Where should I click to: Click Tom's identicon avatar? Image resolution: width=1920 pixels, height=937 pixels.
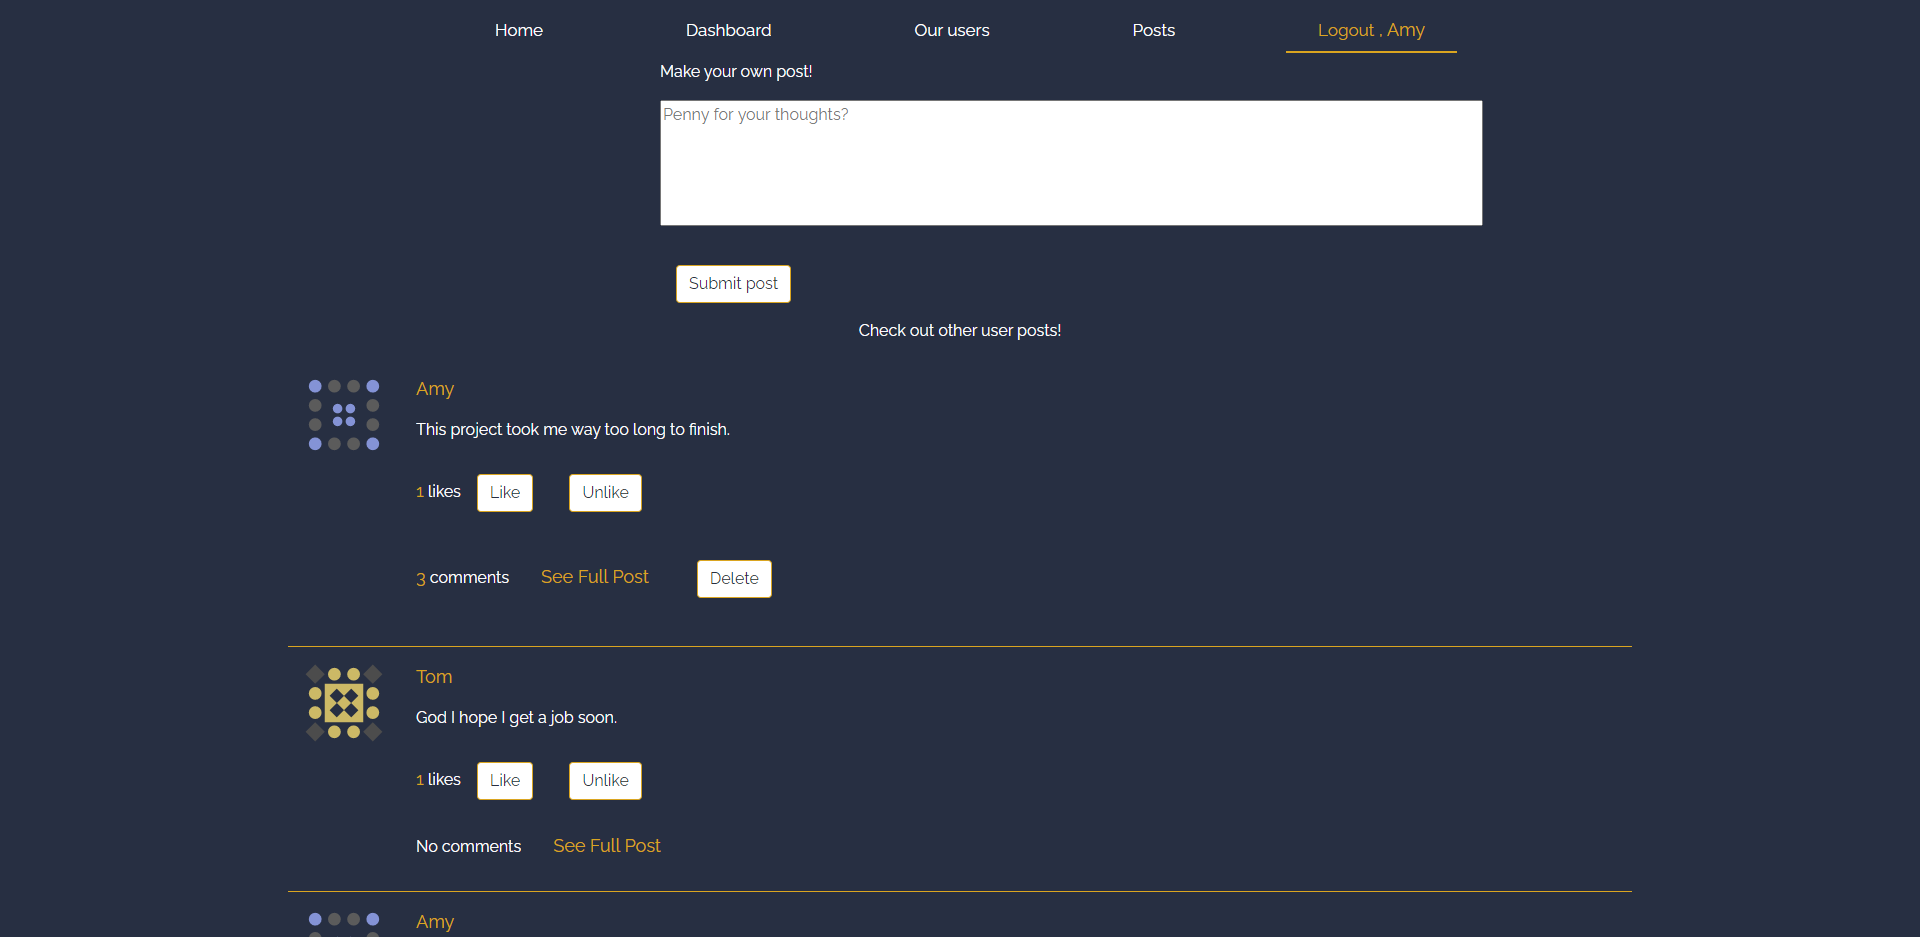click(344, 703)
